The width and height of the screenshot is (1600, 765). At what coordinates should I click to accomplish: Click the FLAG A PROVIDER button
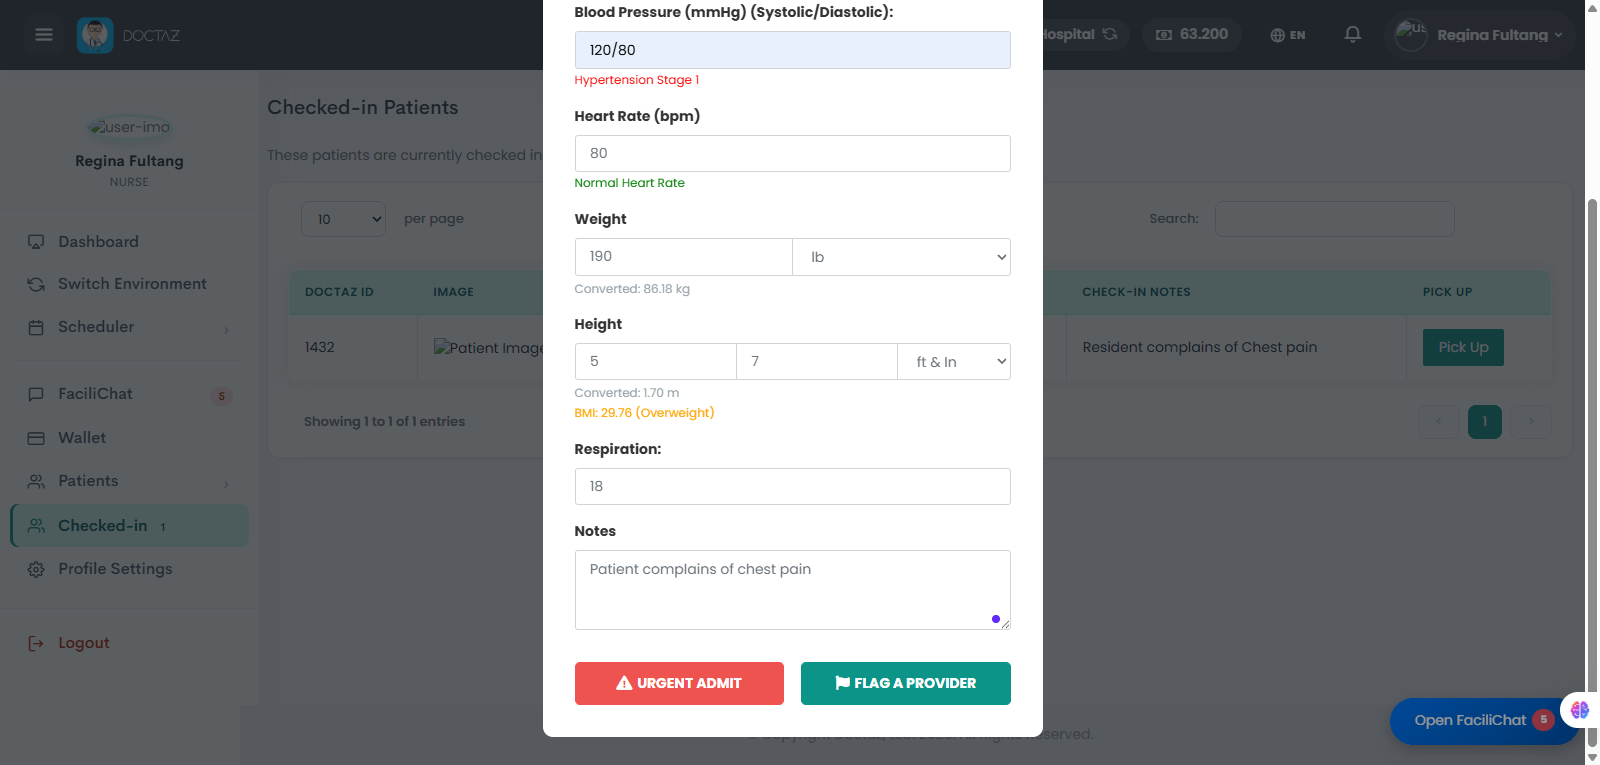906,683
